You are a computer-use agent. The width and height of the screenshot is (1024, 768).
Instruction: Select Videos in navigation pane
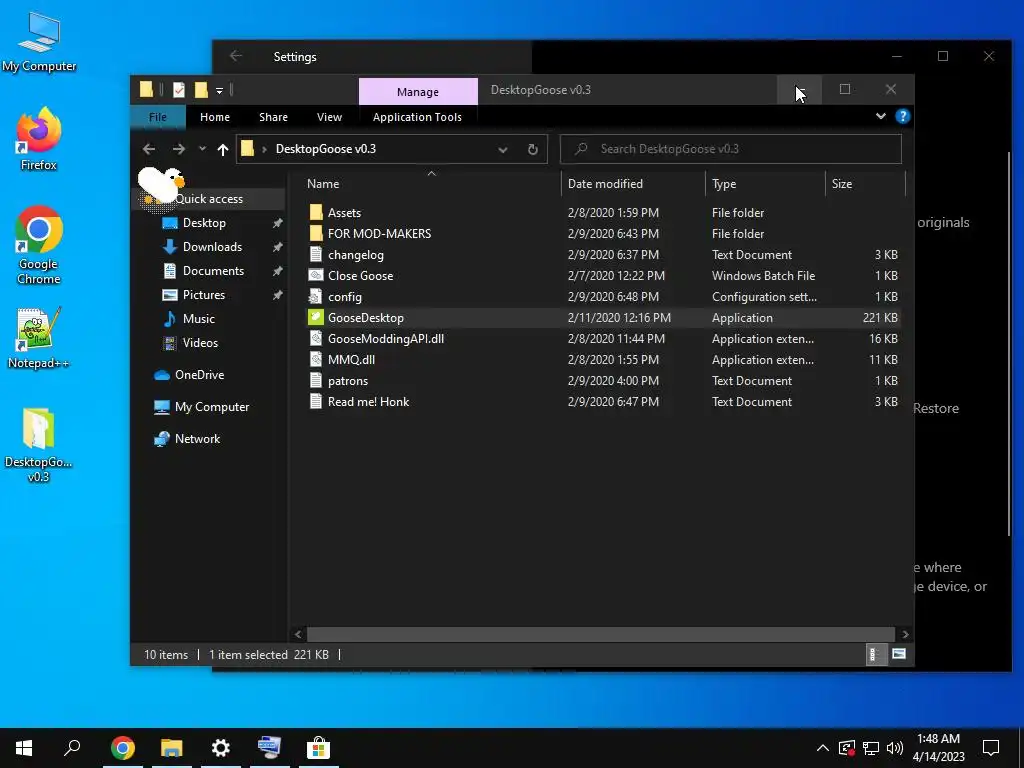pos(200,343)
